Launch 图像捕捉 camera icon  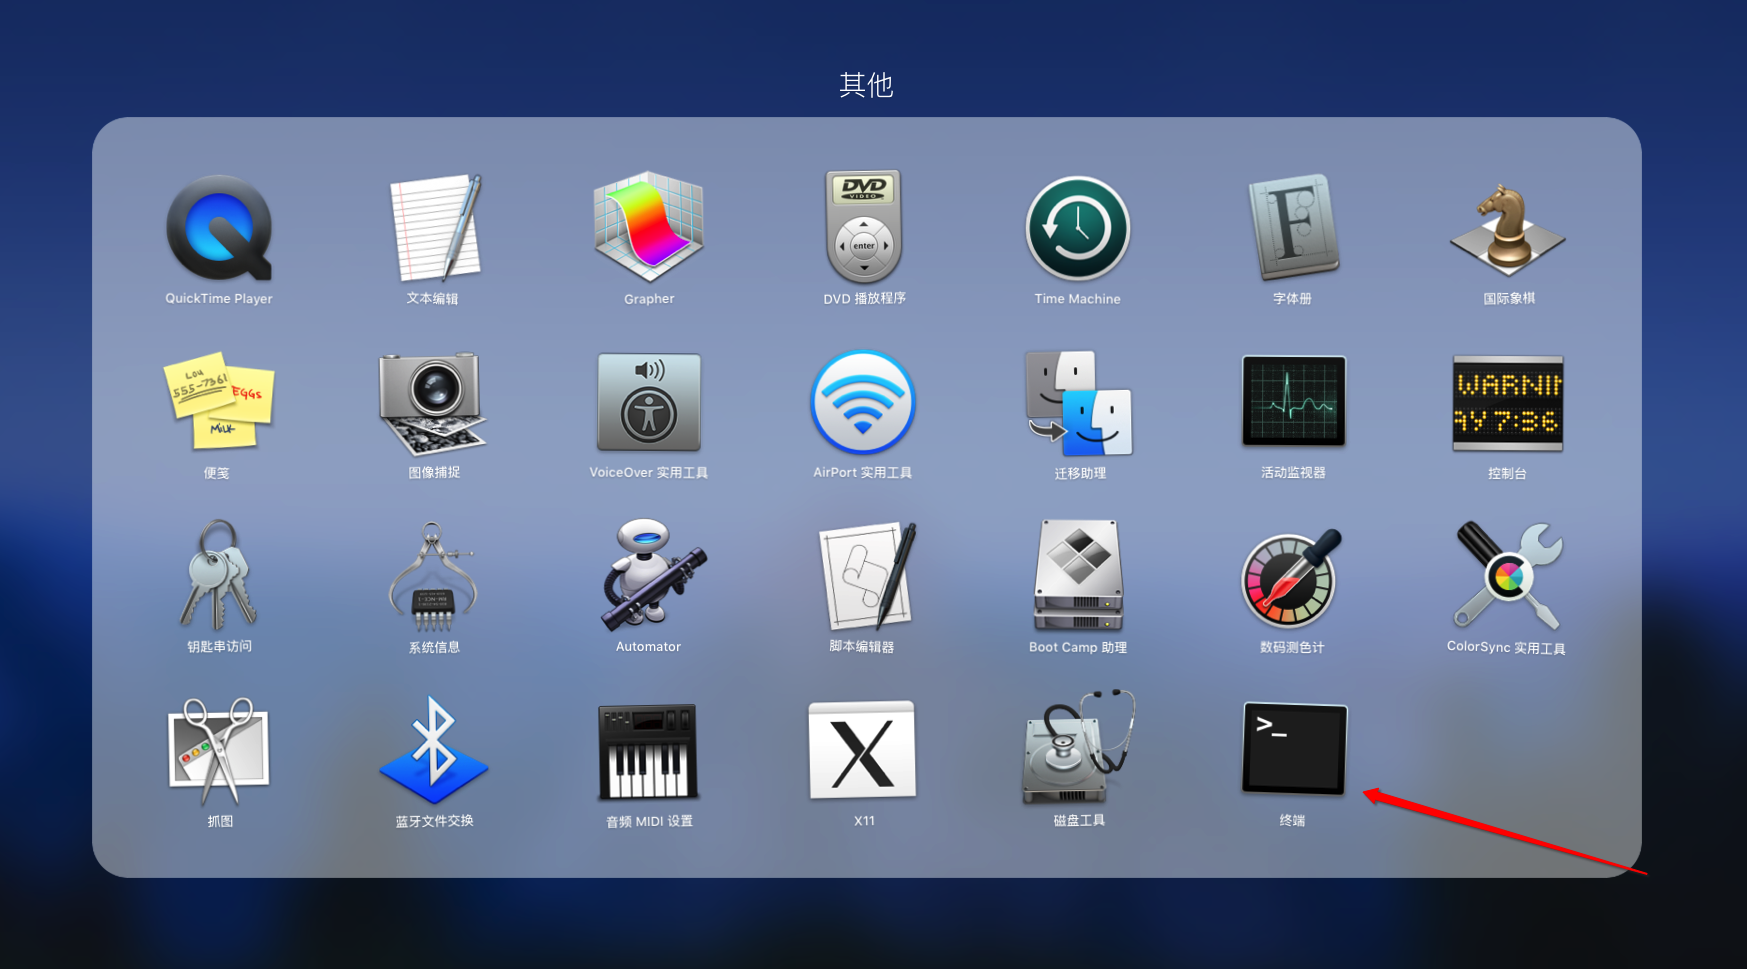pyautogui.click(x=432, y=402)
